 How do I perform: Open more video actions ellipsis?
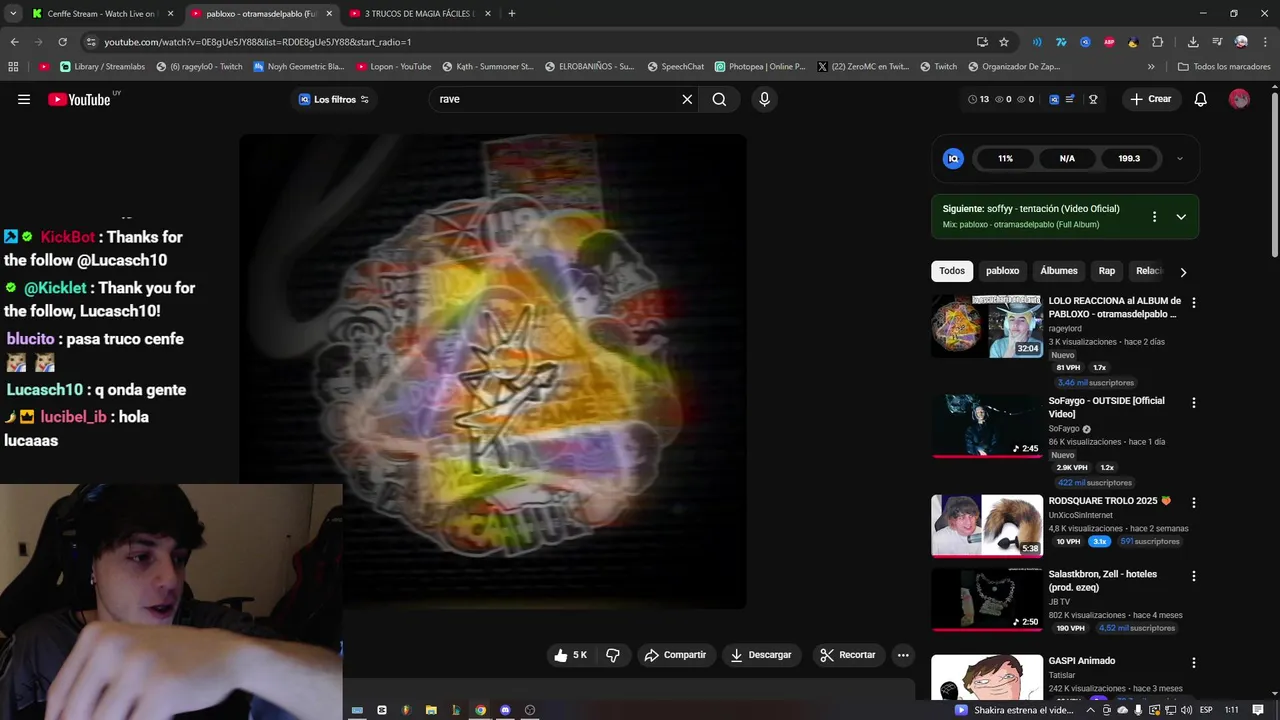[903, 655]
